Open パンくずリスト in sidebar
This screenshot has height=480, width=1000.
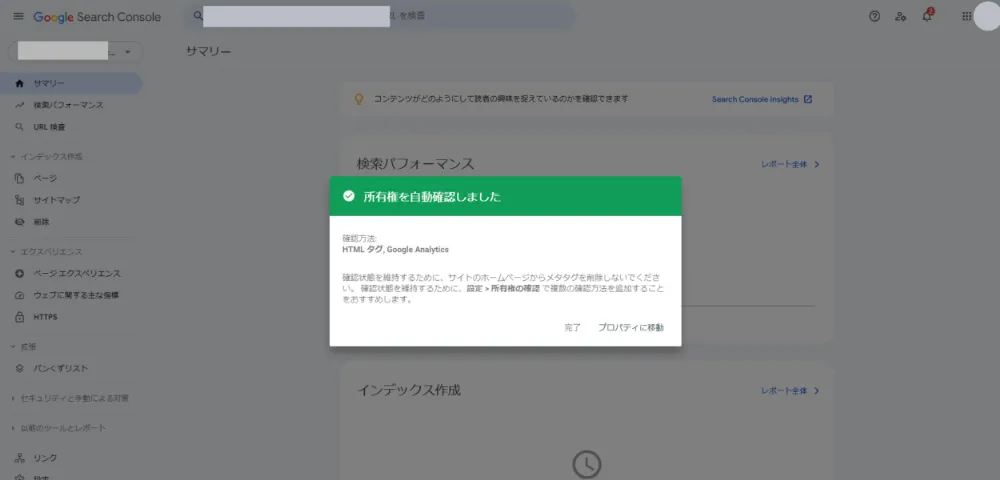[71, 368]
